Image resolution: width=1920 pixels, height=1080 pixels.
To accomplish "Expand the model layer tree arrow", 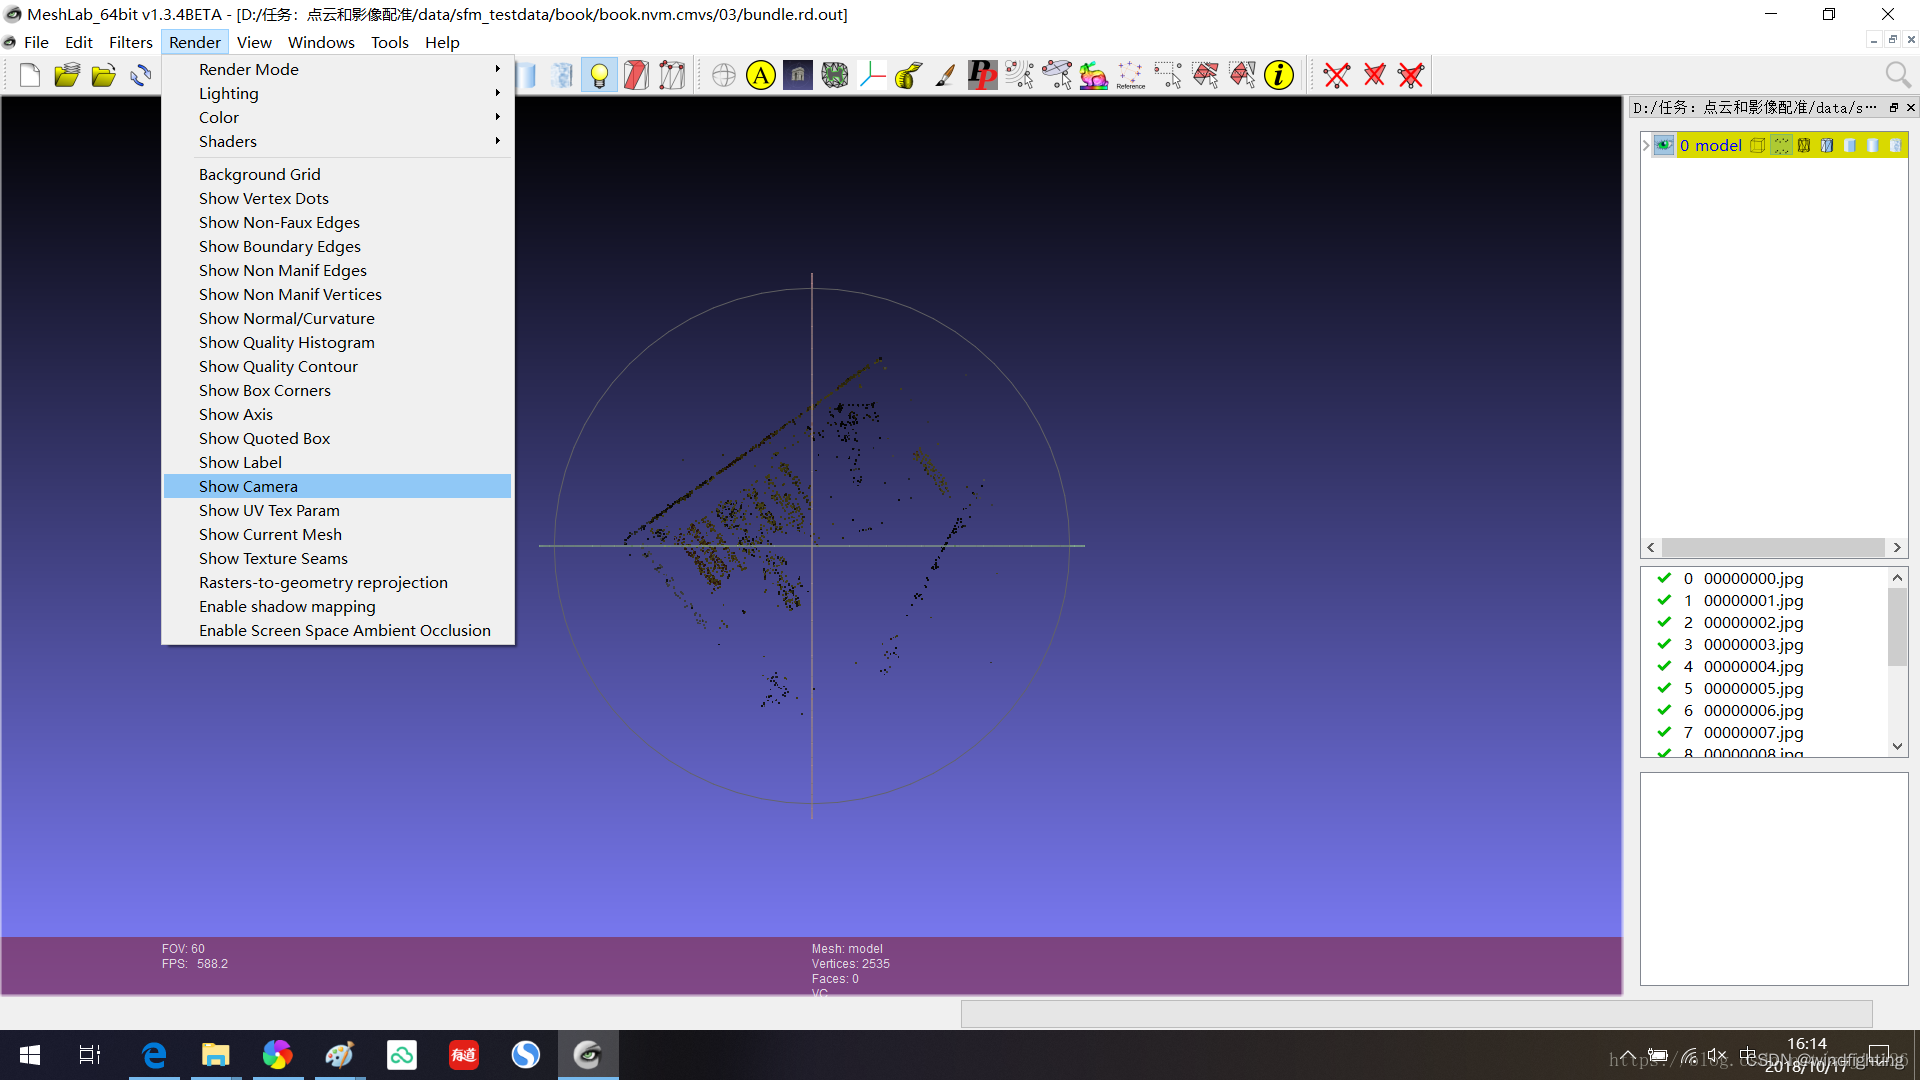I will pyautogui.click(x=1646, y=145).
